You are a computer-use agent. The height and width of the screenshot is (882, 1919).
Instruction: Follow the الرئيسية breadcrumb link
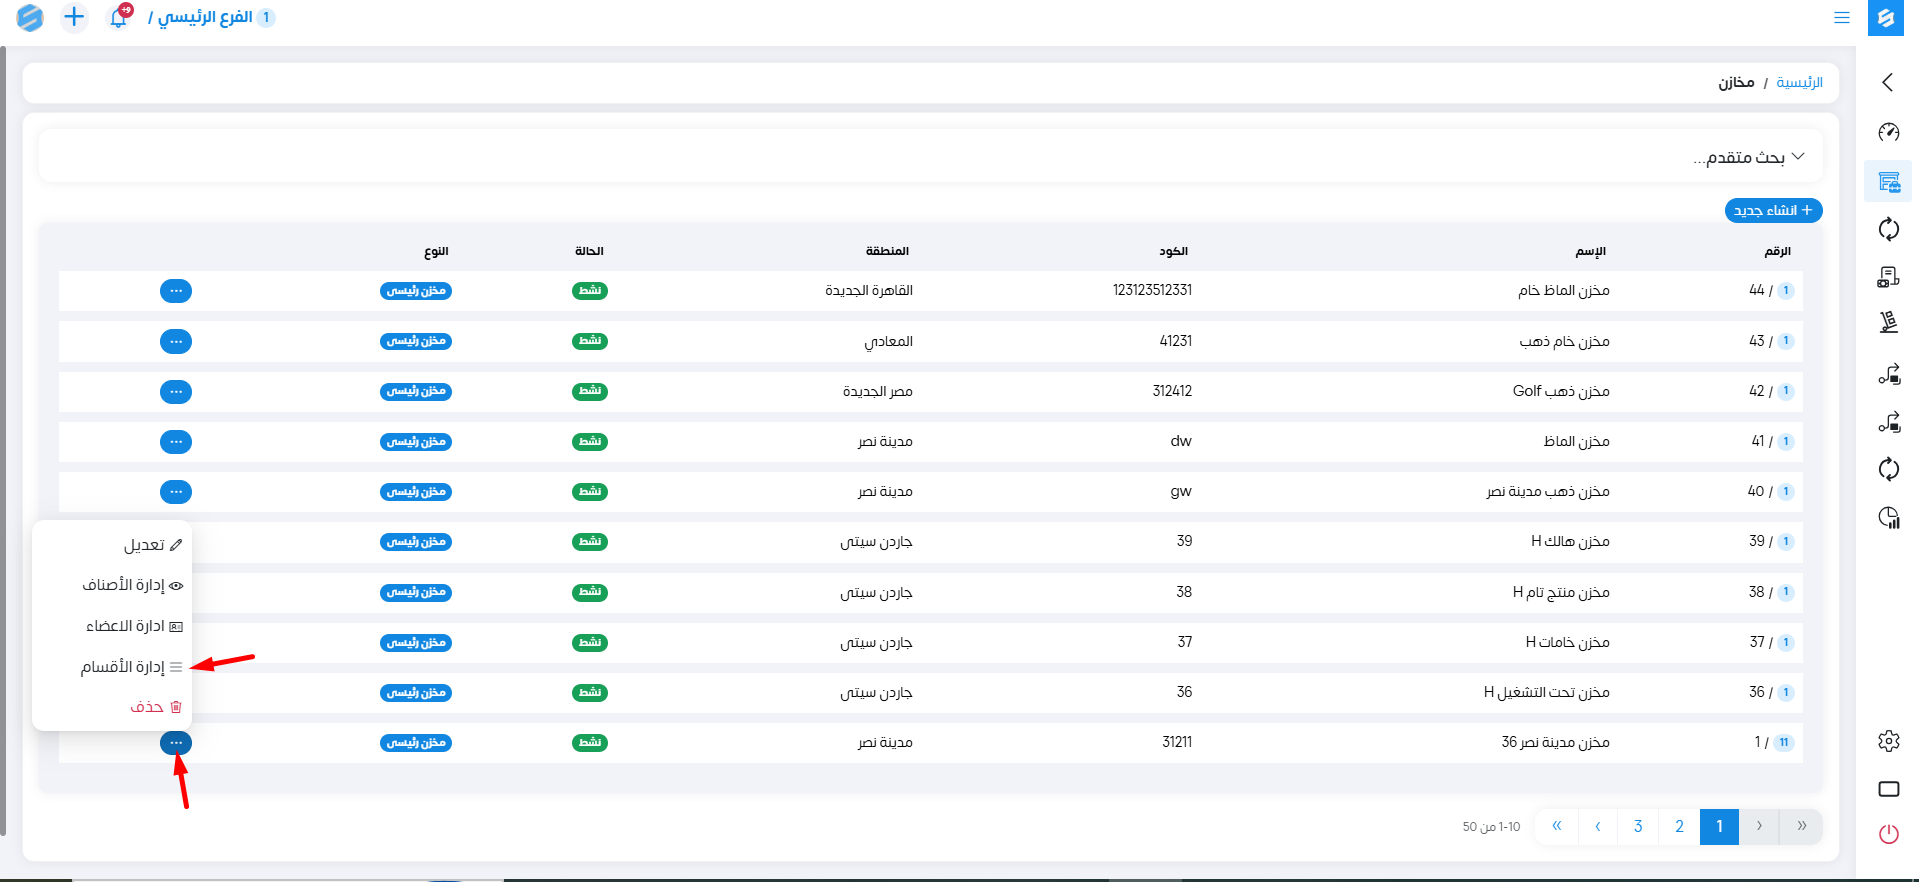click(x=1799, y=82)
